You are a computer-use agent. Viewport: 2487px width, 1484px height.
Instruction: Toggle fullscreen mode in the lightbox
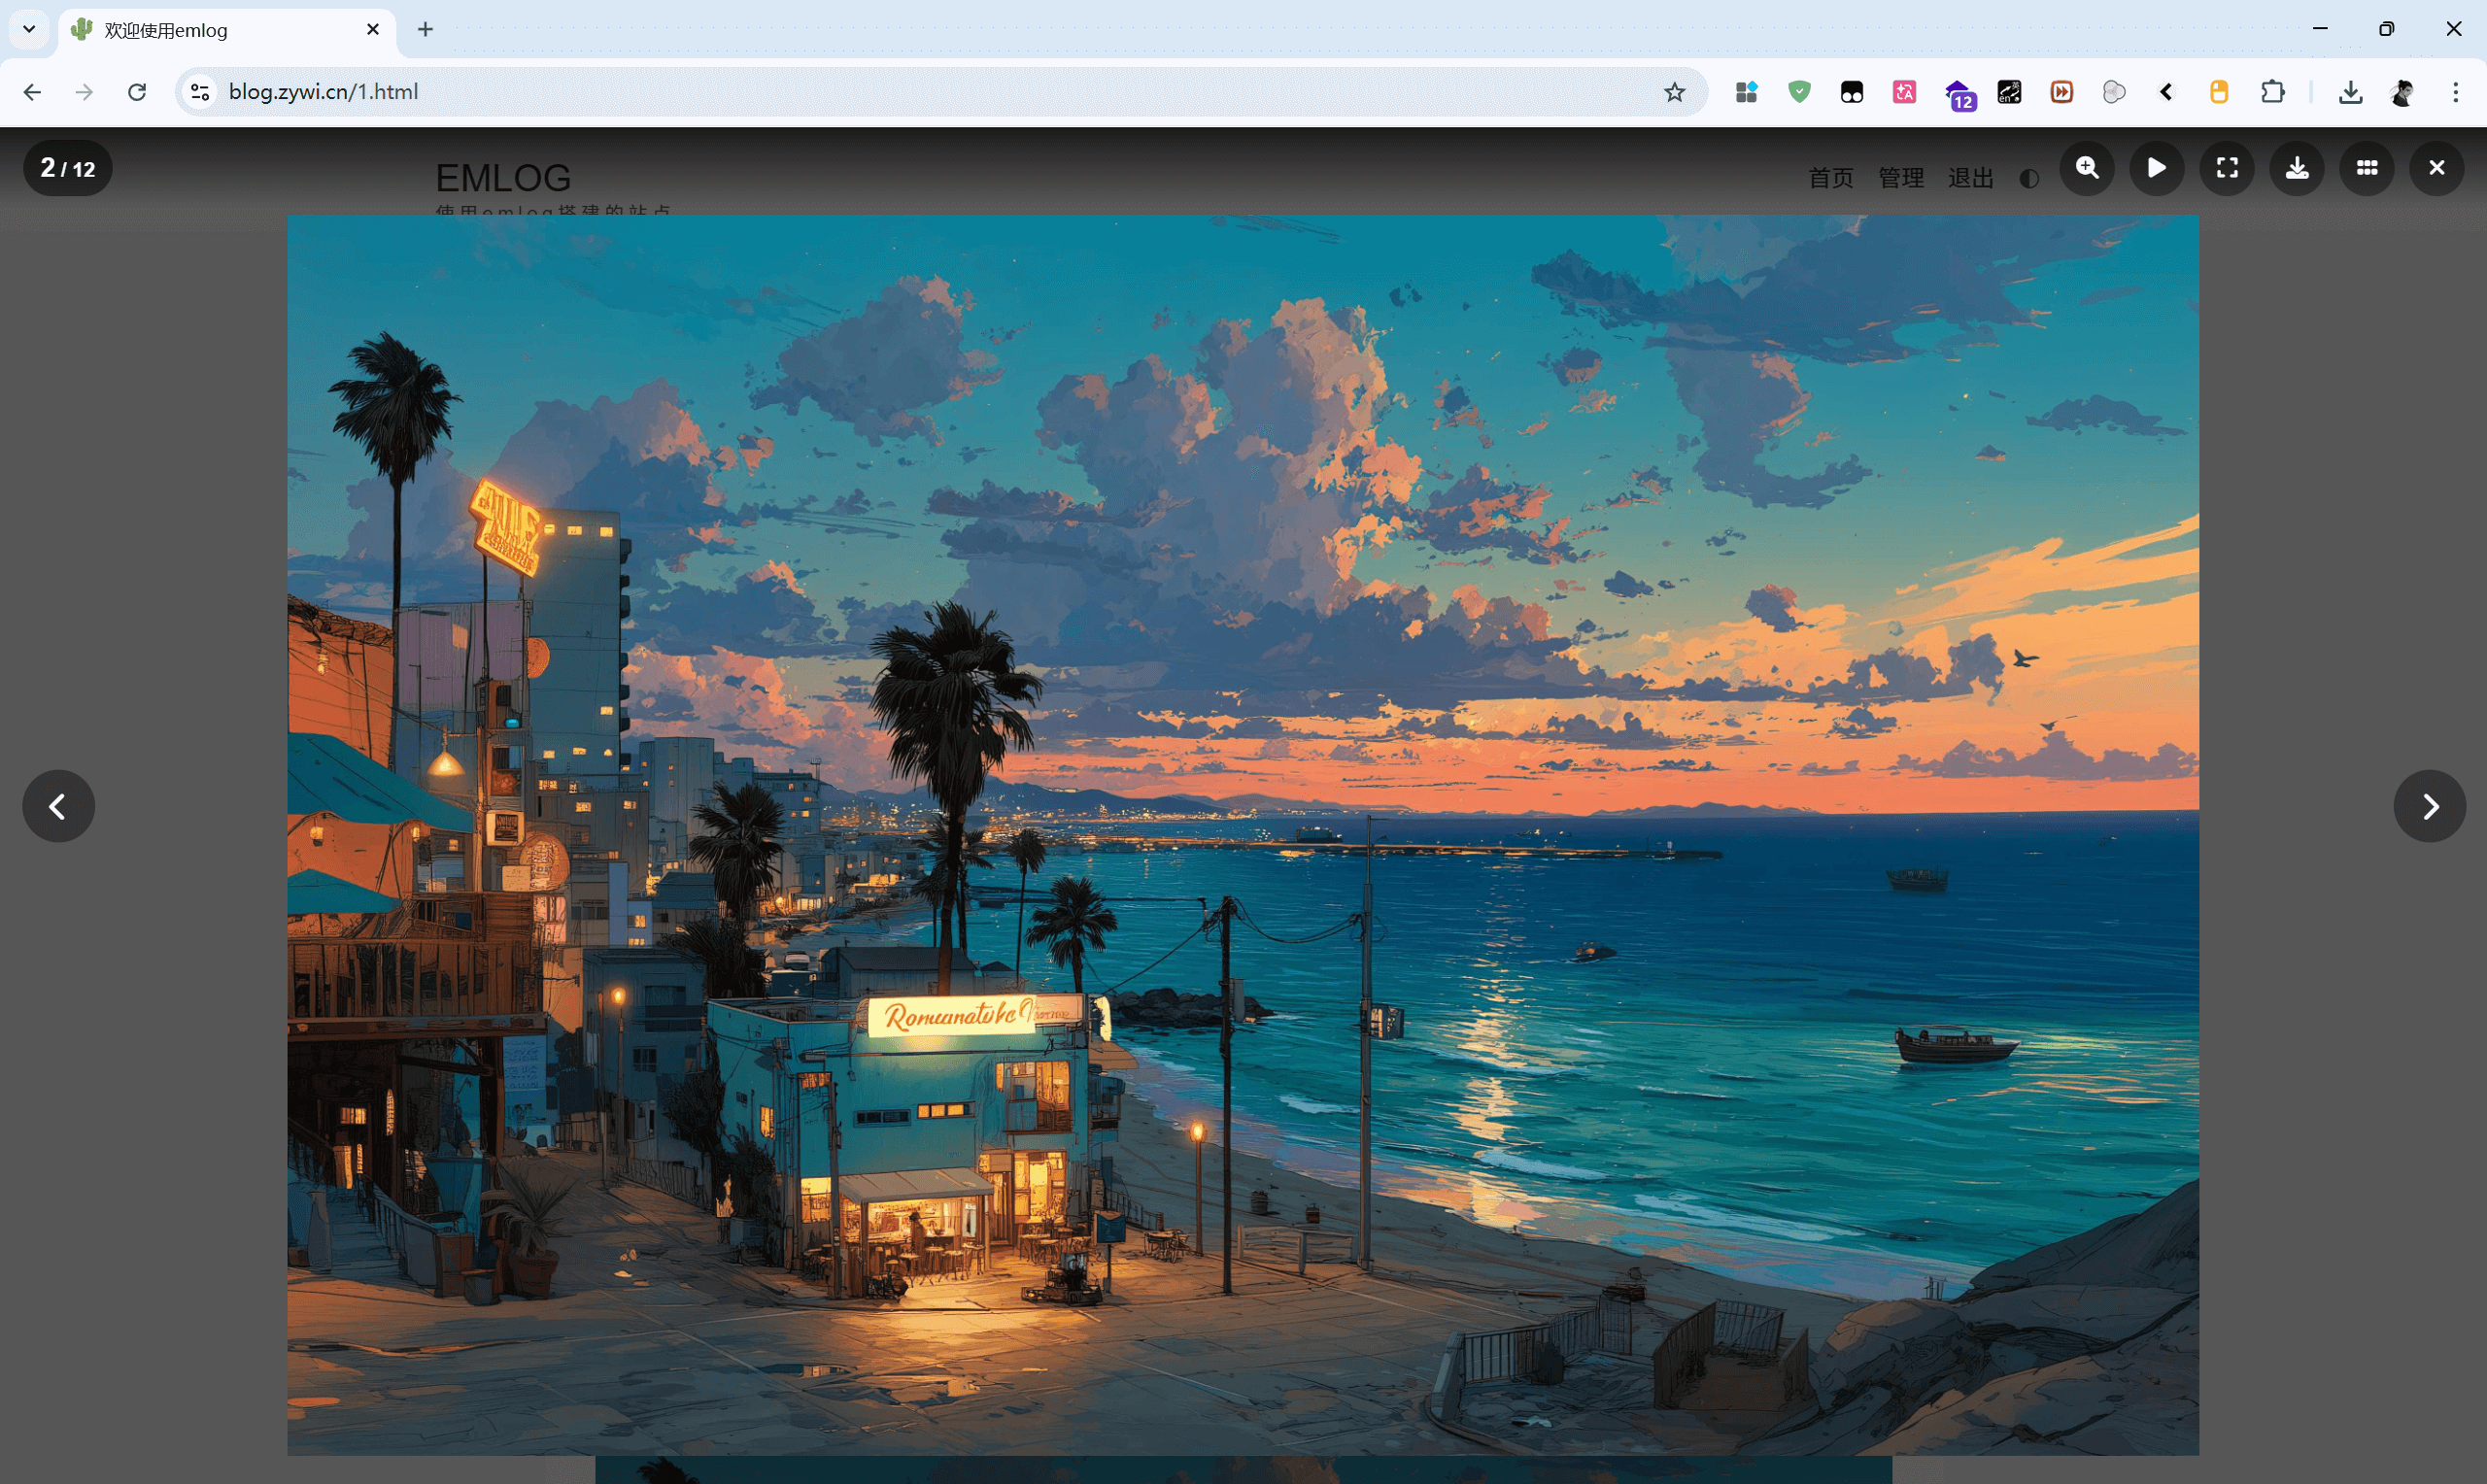[x=2227, y=168]
